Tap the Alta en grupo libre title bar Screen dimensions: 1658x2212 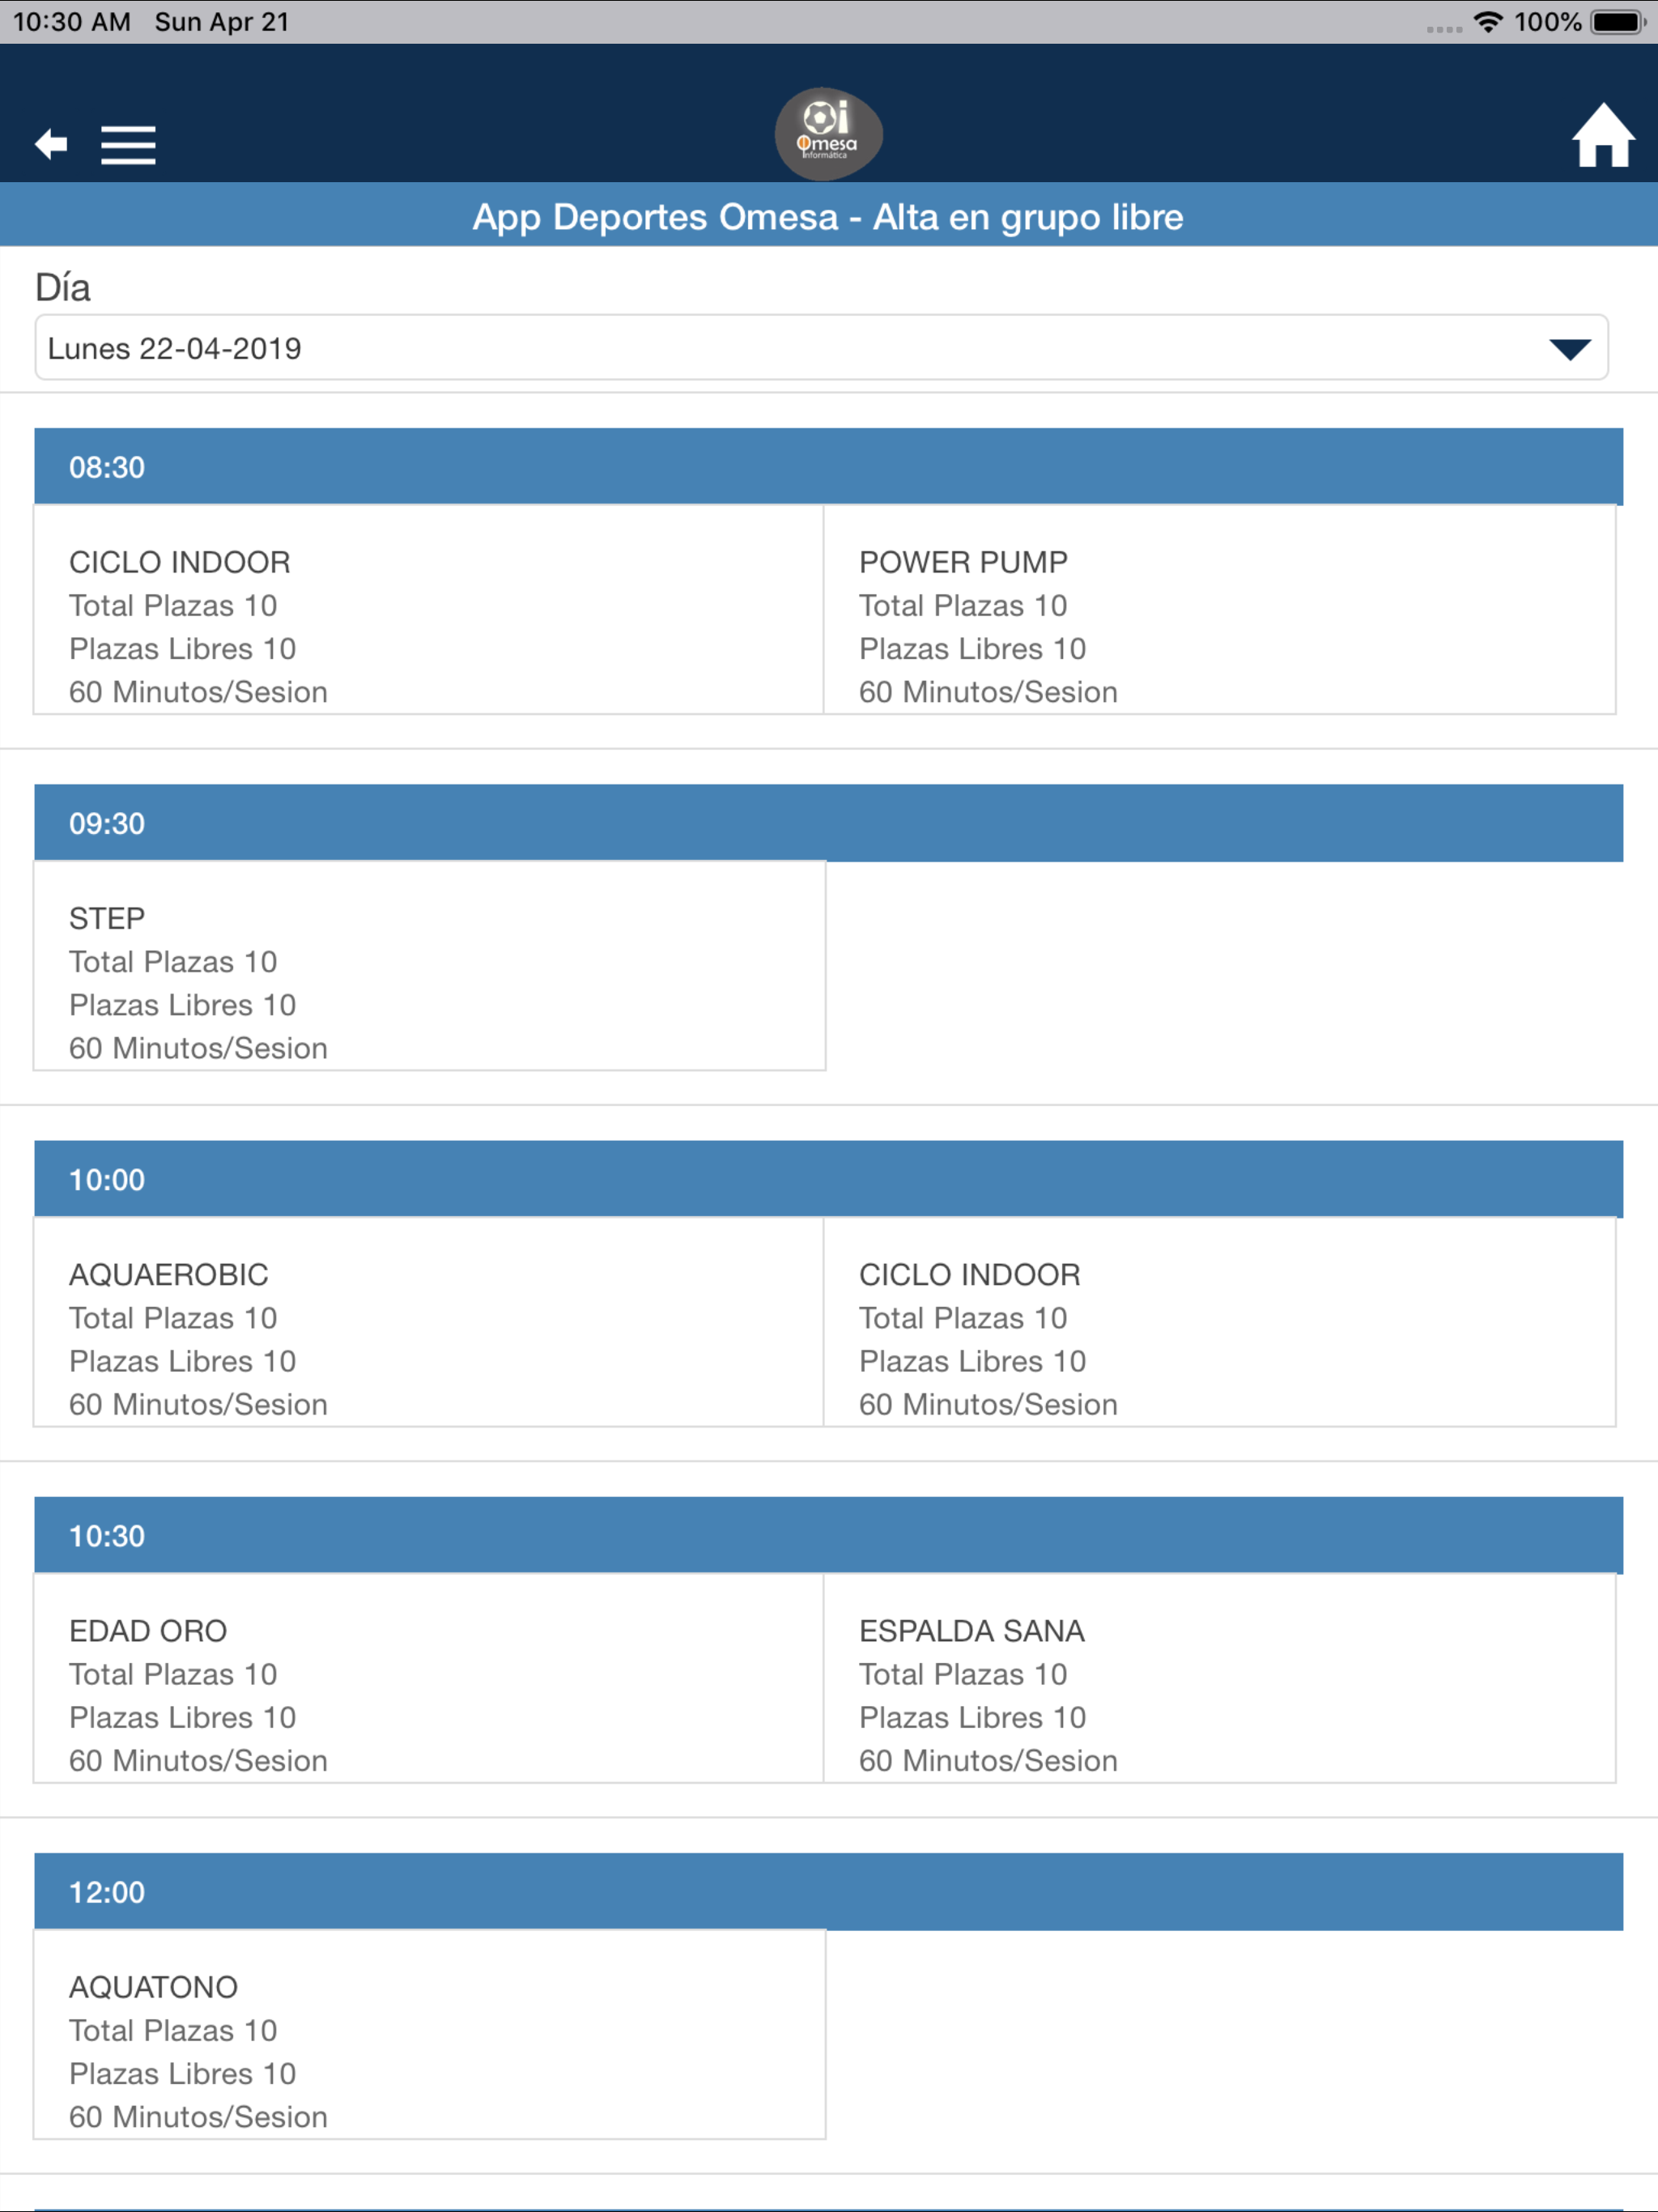pyautogui.click(x=829, y=215)
